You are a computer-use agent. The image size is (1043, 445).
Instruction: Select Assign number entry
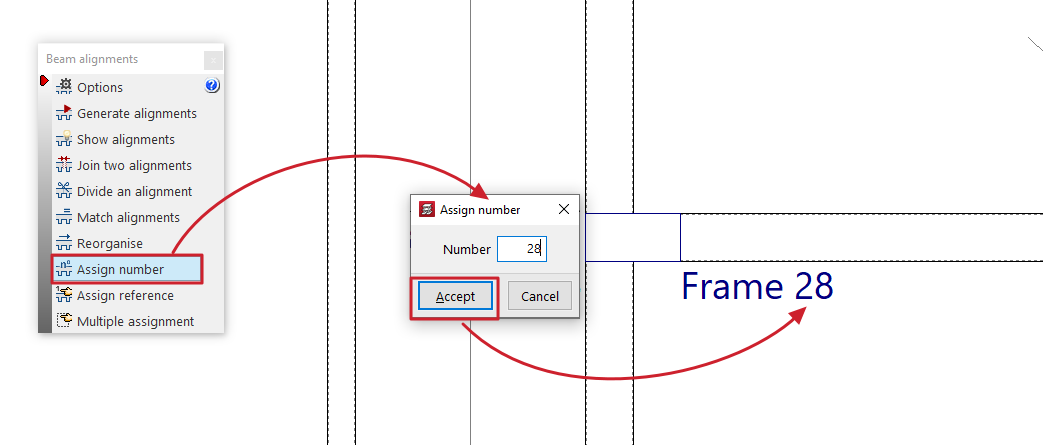127,269
